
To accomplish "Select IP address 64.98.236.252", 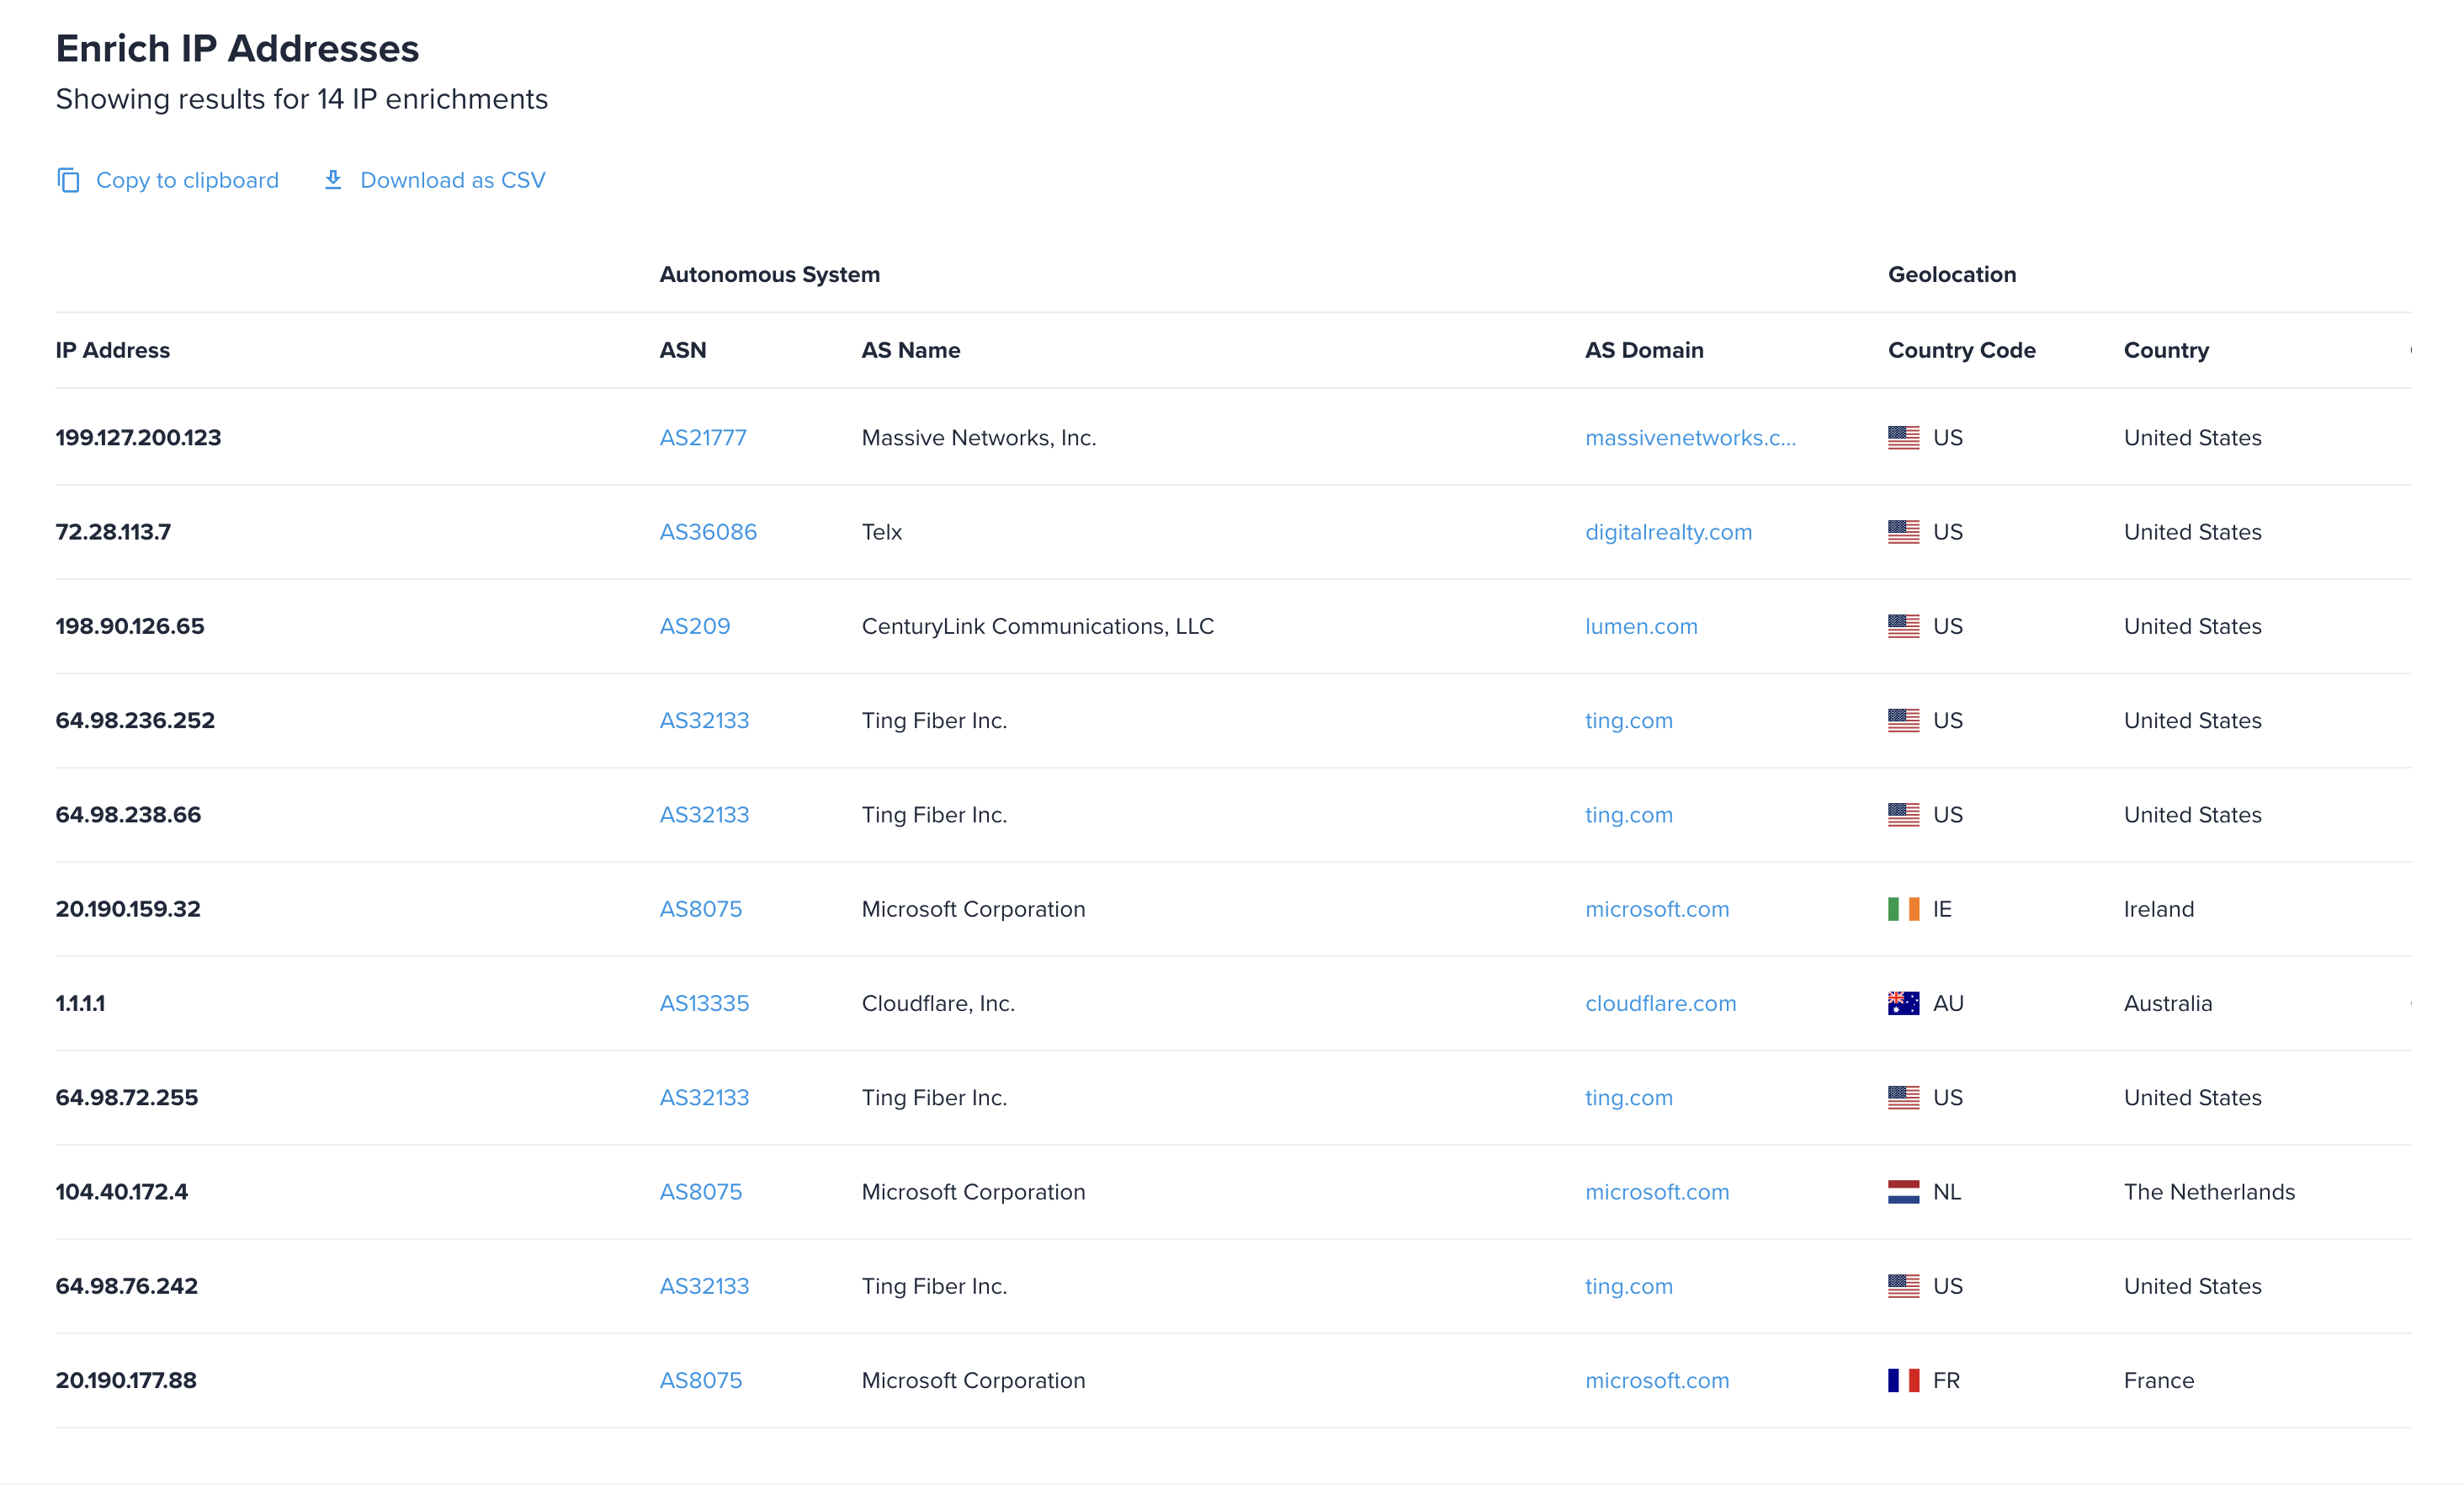I will tap(135, 720).
